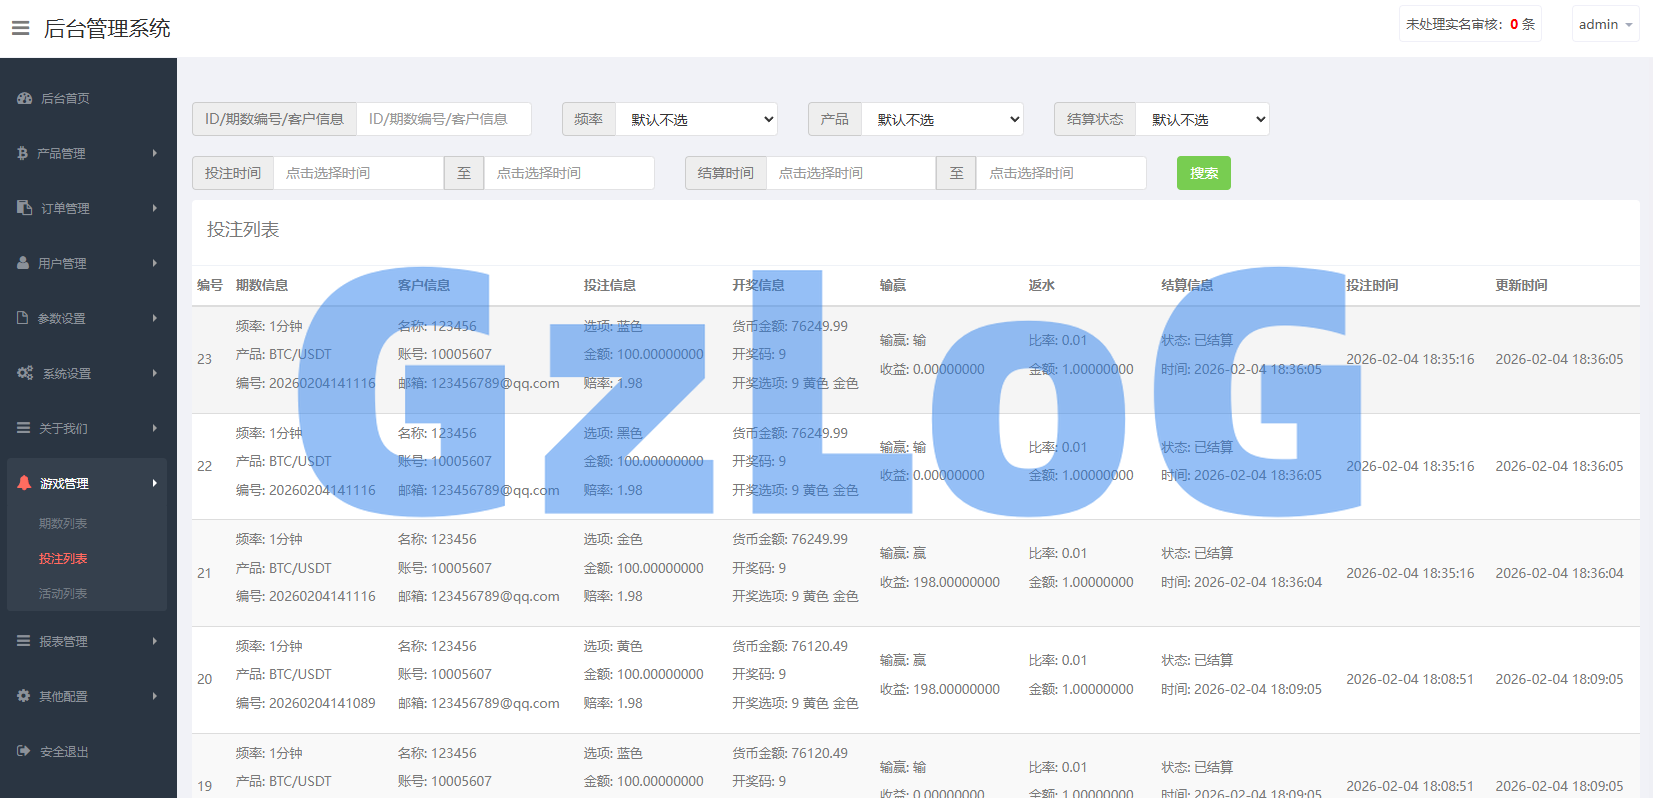Image resolution: width=1653 pixels, height=798 pixels.
Task: Click the user icon beside 用户管理
Action: (23, 263)
